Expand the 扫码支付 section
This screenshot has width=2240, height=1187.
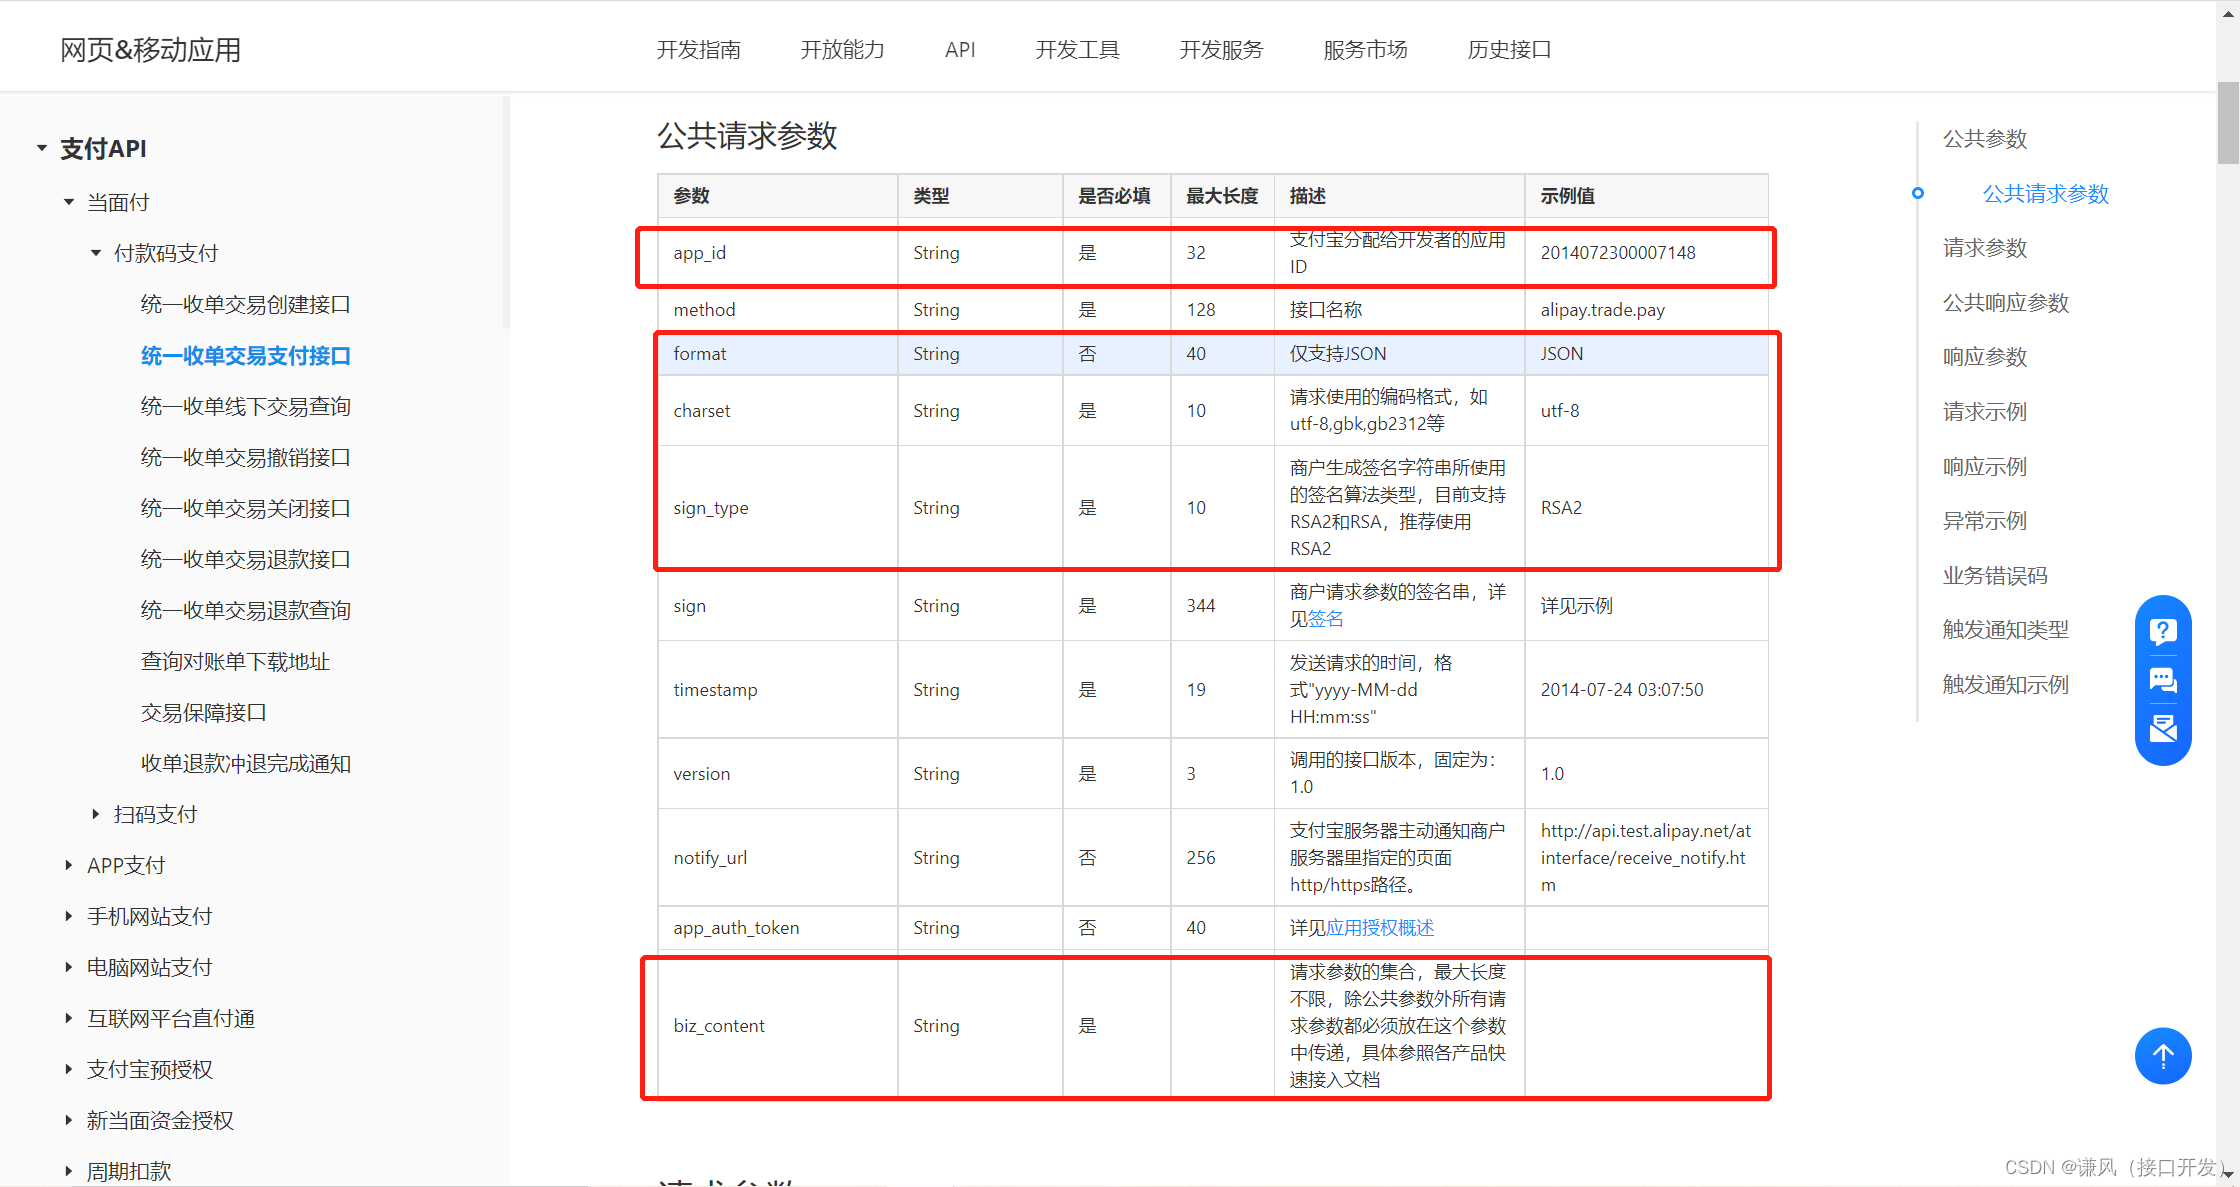coord(96,814)
